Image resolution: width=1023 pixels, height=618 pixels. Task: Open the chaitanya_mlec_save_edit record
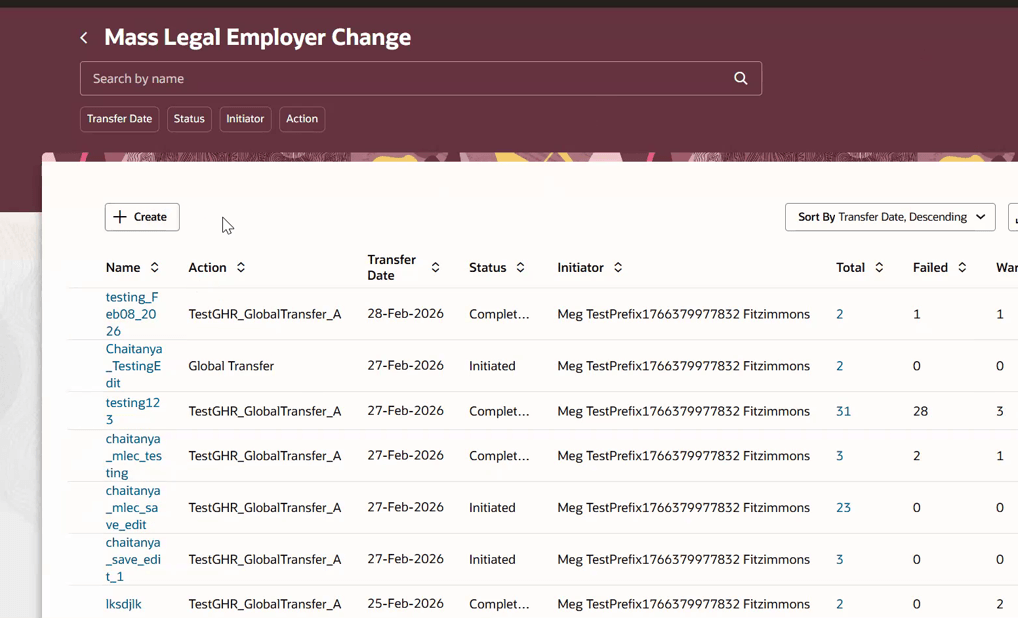[x=132, y=507]
